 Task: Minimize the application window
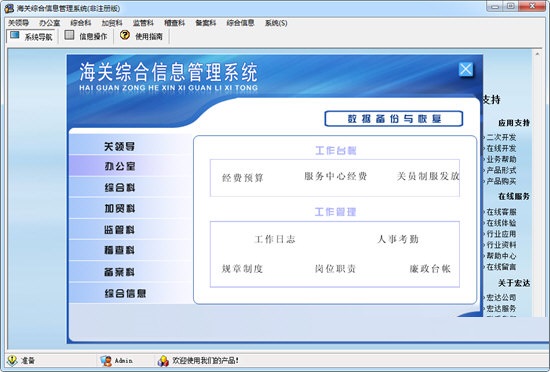(x=495, y=6)
